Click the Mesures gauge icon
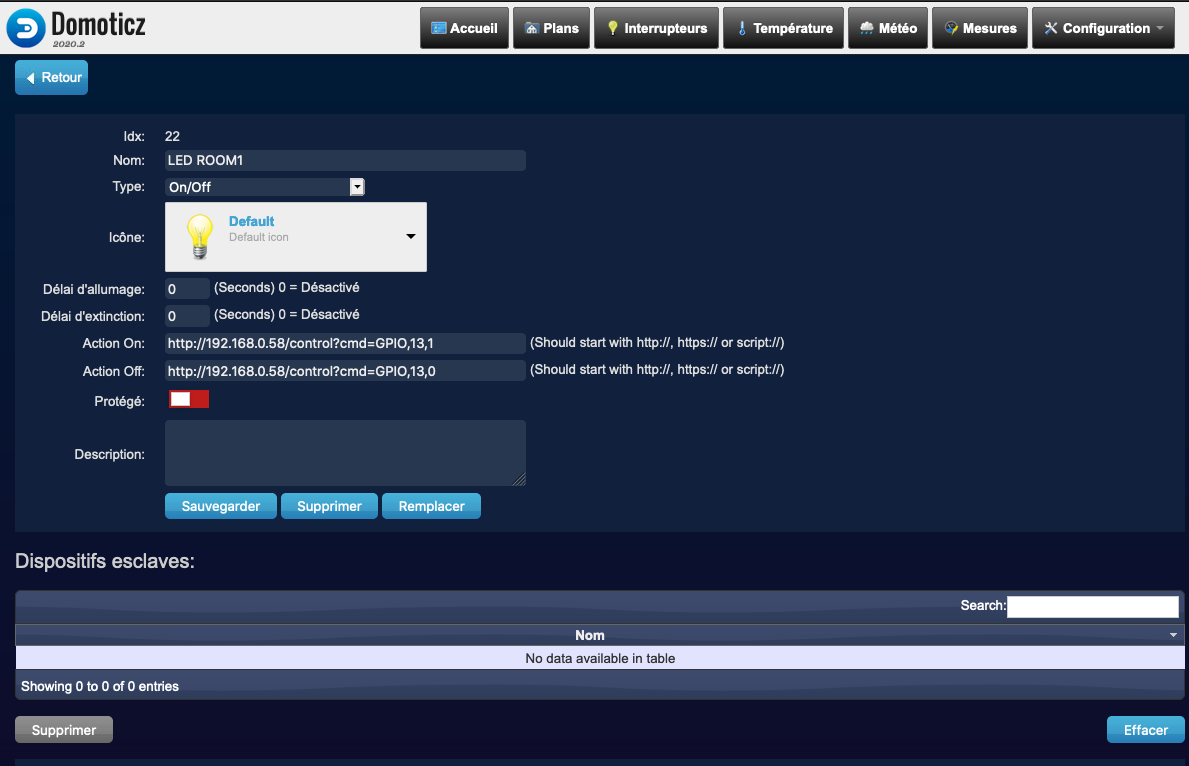 coord(951,28)
